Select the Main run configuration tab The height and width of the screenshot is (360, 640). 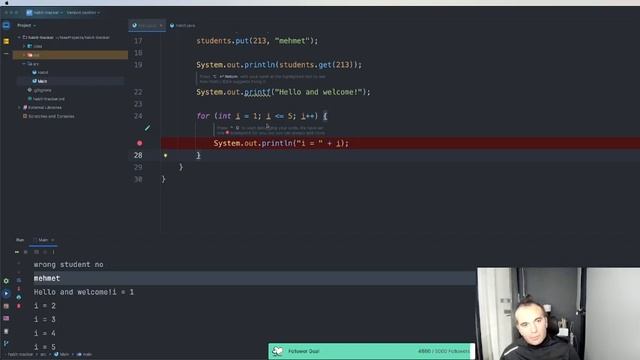pos(42,240)
